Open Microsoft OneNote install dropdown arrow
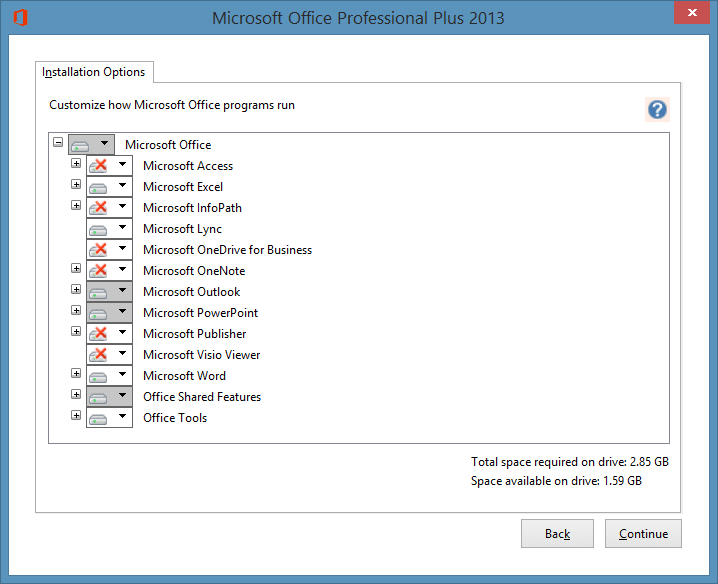Screen dimensions: 718x584 tap(122, 269)
